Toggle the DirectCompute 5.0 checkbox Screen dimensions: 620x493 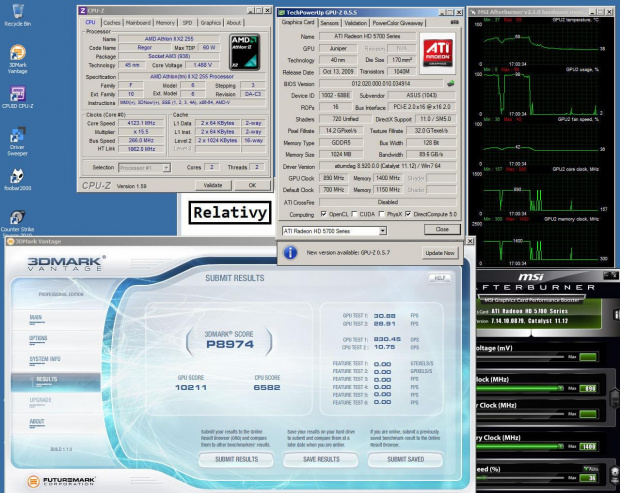[x=408, y=214]
